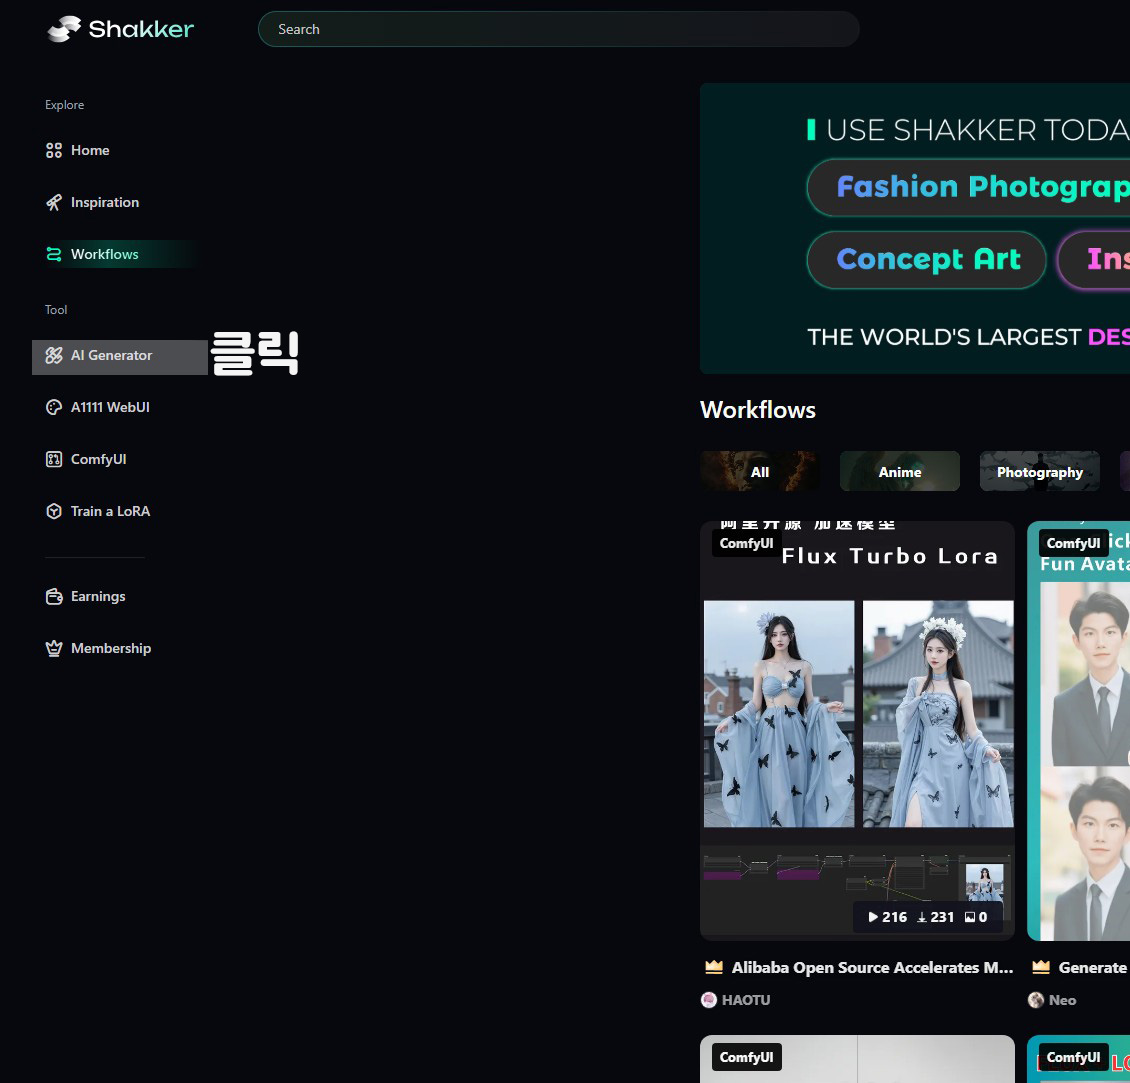
Task: Click the image count icon showing 0
Action: (x=970, y=917)
